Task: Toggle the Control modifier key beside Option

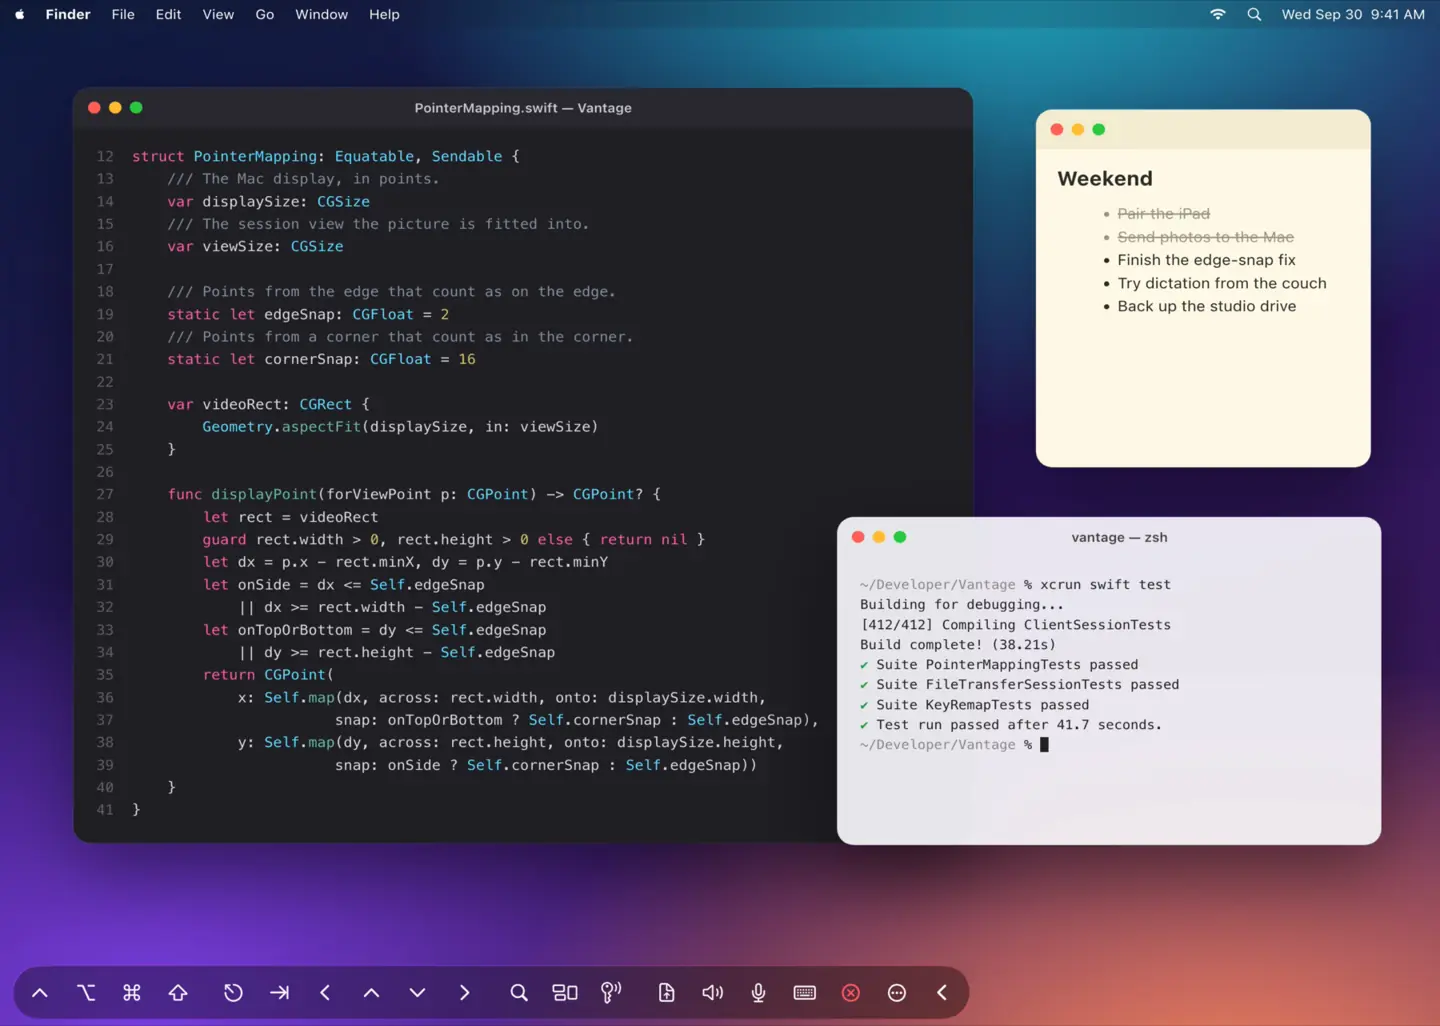Action: click(x=40, y=993)
